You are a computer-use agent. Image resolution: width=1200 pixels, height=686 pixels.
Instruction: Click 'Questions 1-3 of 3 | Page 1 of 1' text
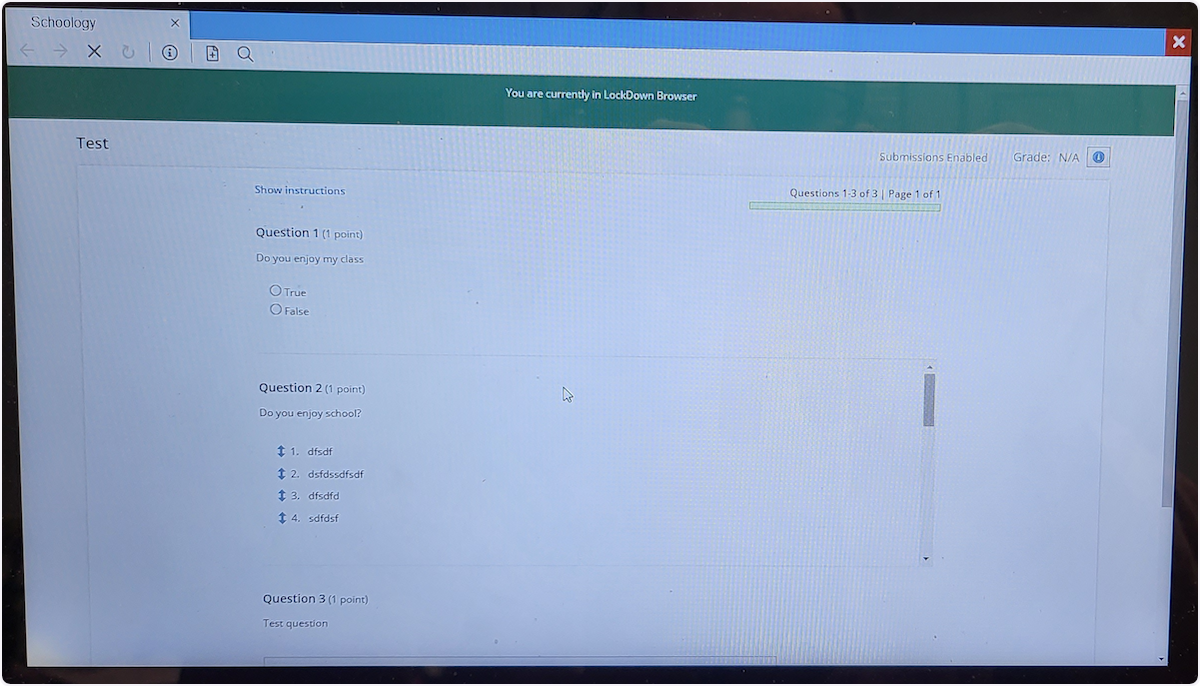click(x=865, y=193)
